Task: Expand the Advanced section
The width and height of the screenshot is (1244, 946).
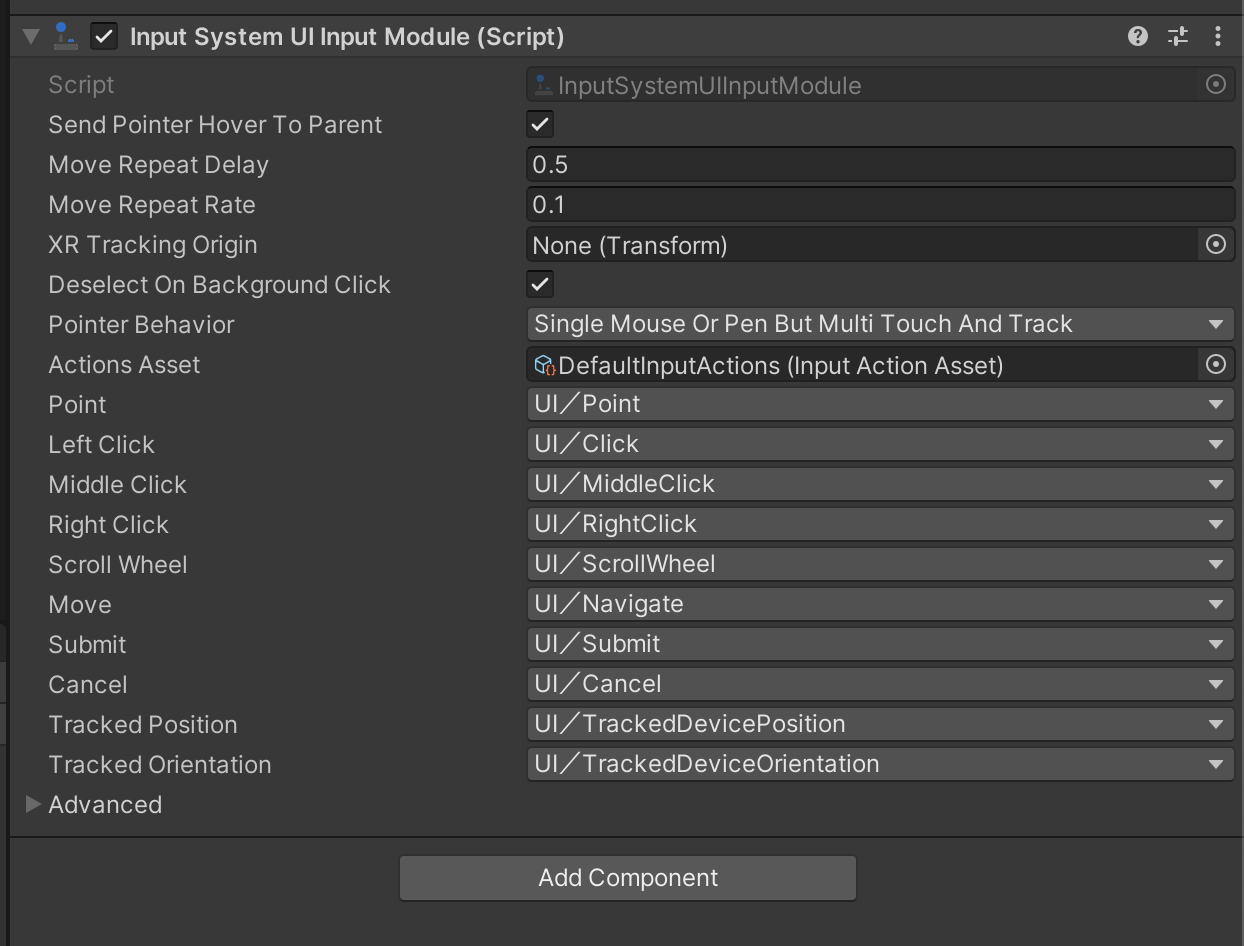Action: coord(33,804)
